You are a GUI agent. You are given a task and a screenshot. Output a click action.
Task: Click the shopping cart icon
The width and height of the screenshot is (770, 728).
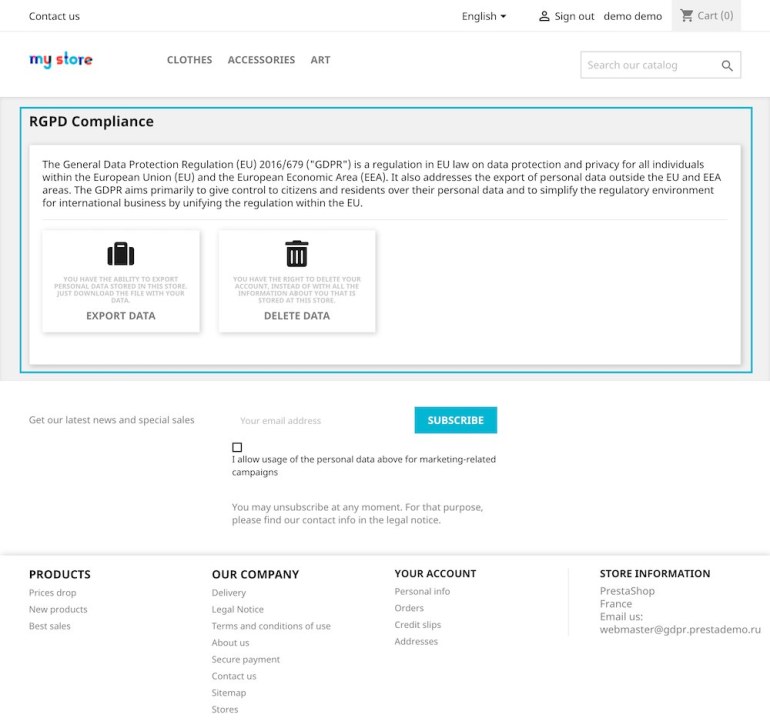687,16
